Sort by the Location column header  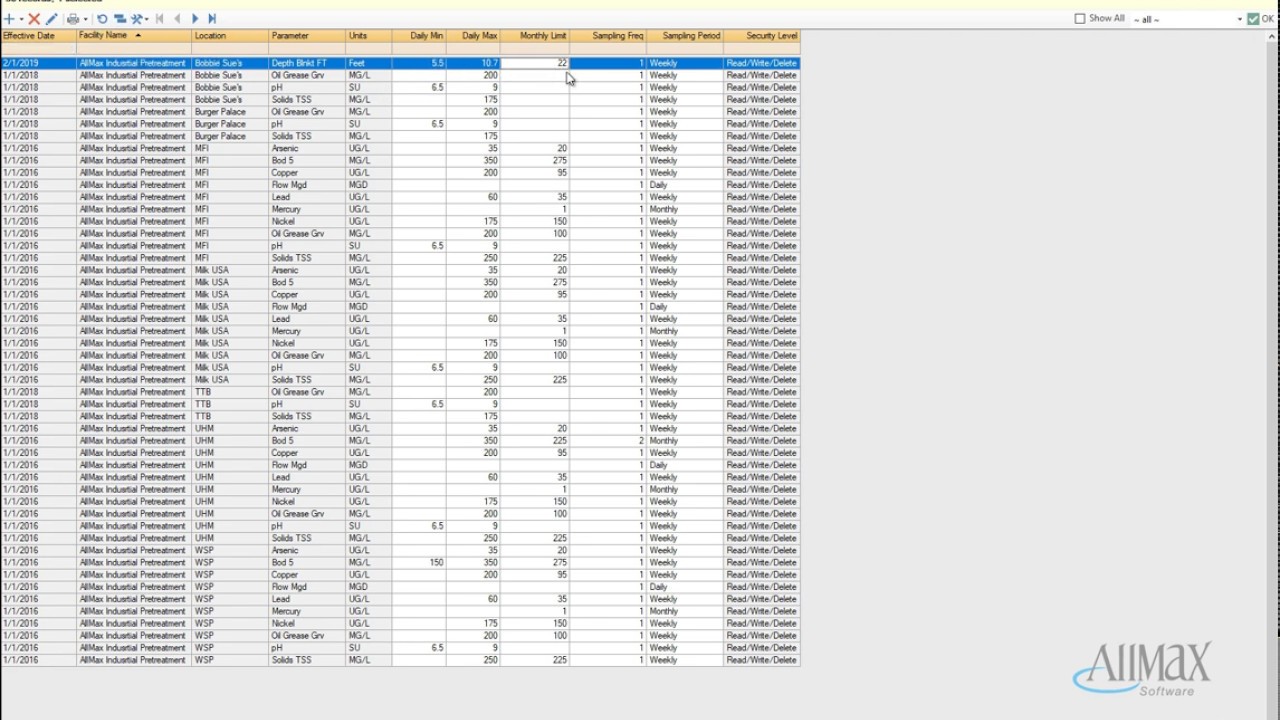230,36
